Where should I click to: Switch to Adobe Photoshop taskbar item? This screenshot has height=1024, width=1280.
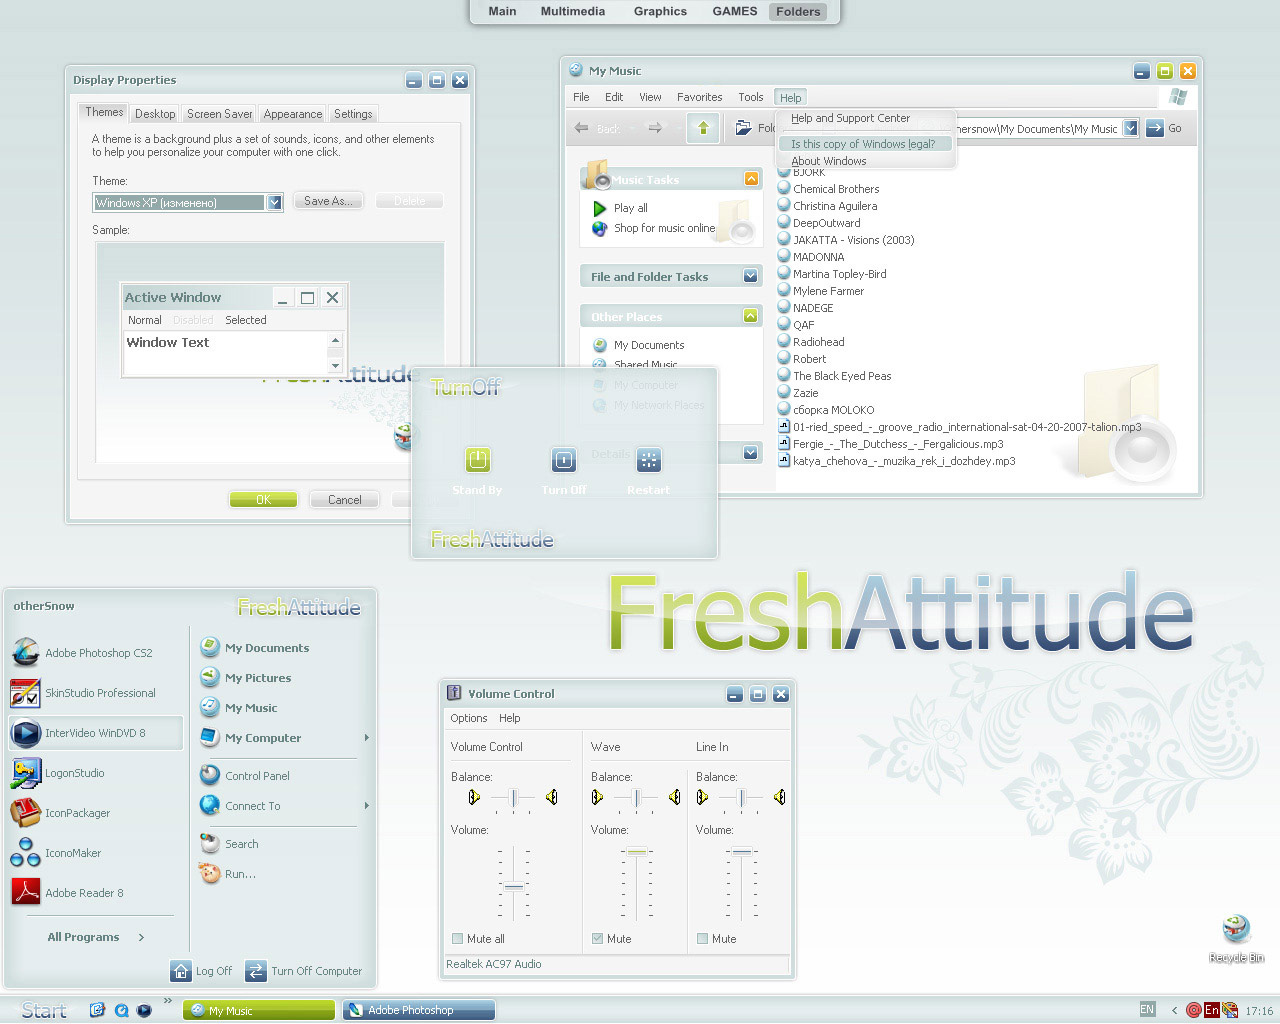[419, 1010]
